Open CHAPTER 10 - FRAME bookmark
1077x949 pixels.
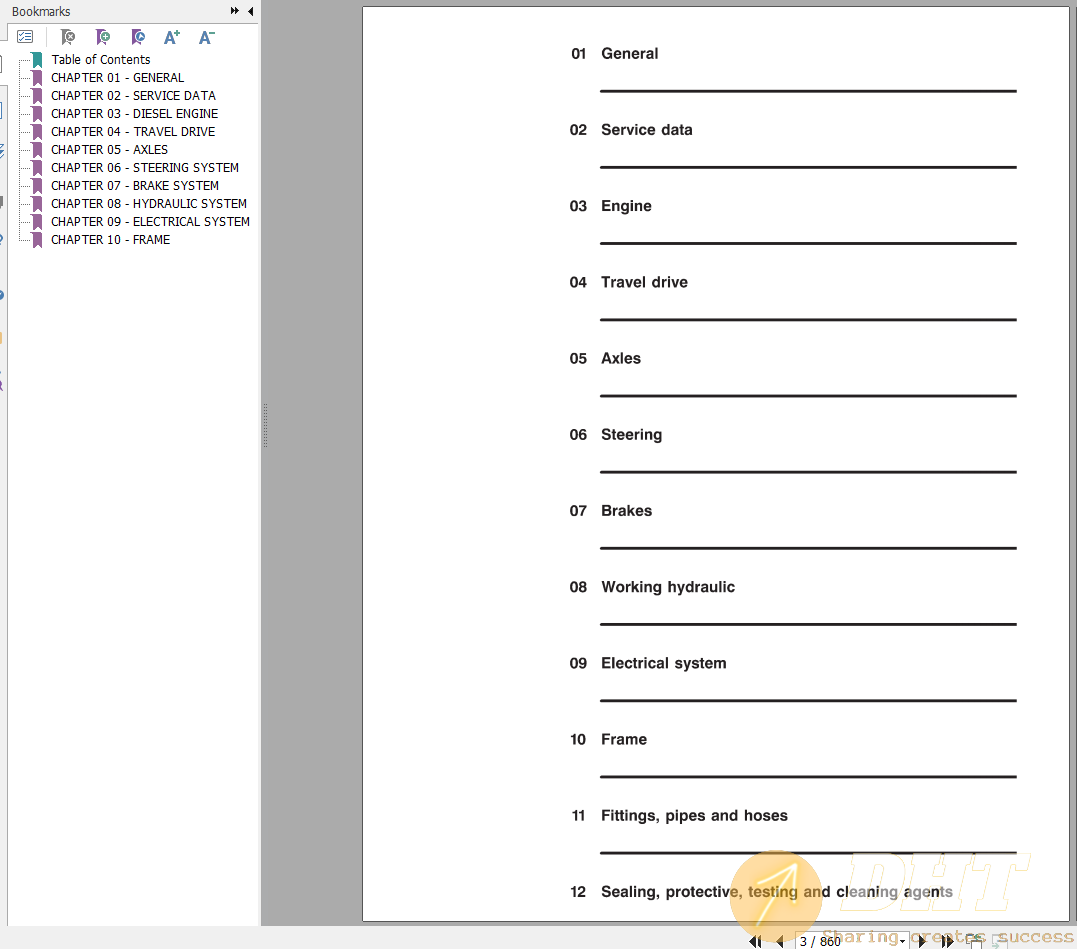[x=110, y=239]
